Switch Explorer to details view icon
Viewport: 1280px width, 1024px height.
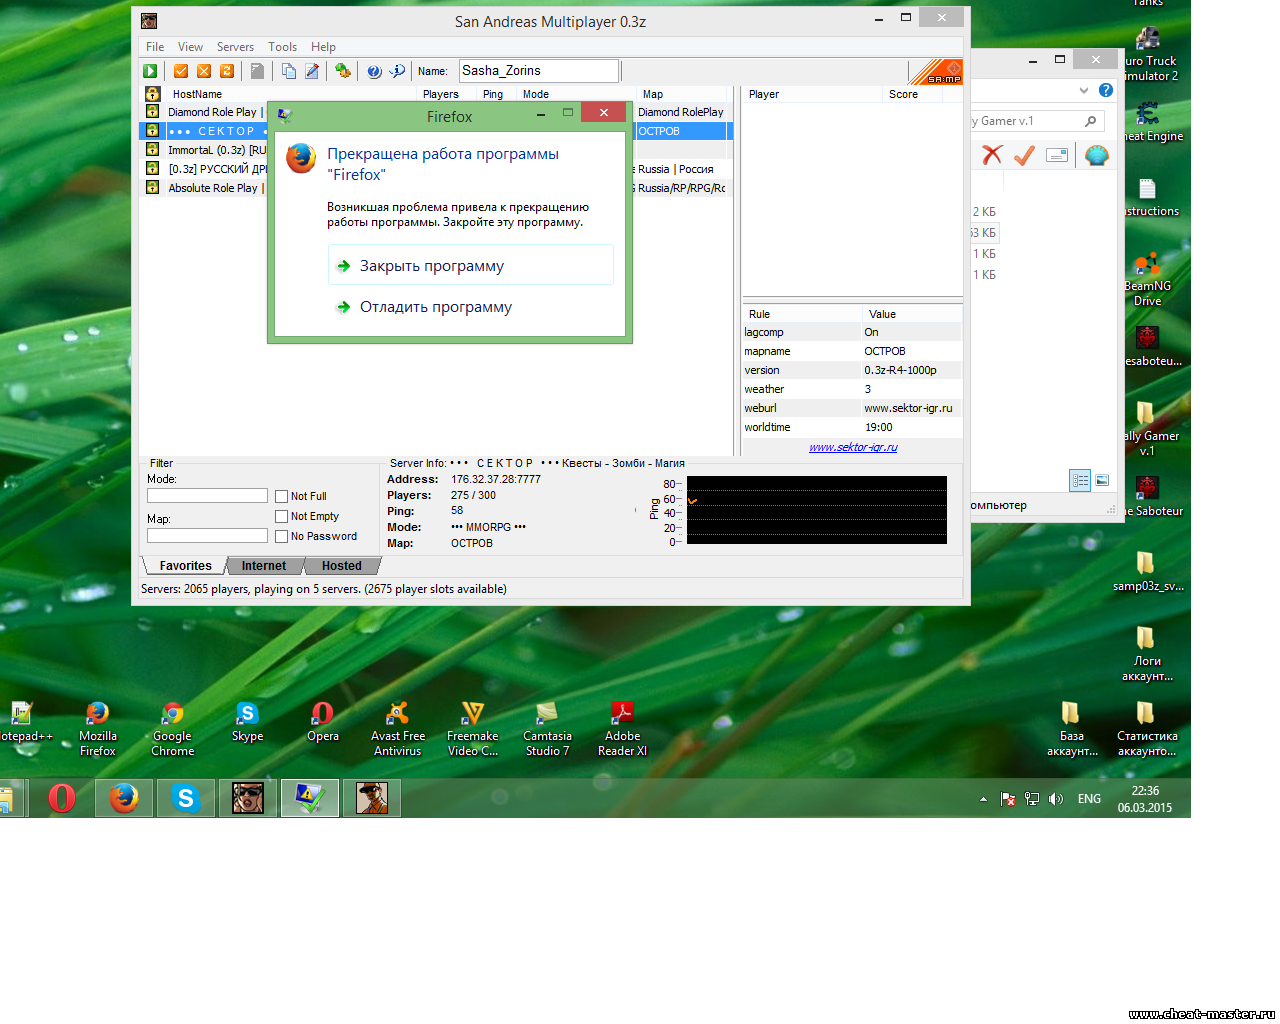tap(1080, 480)
